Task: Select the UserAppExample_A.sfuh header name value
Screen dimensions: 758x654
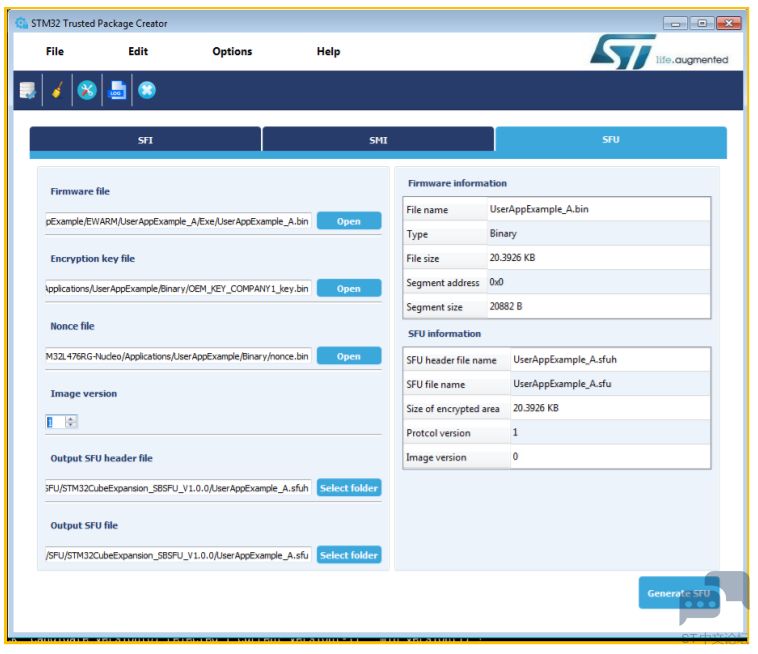Action: [565, 360]
